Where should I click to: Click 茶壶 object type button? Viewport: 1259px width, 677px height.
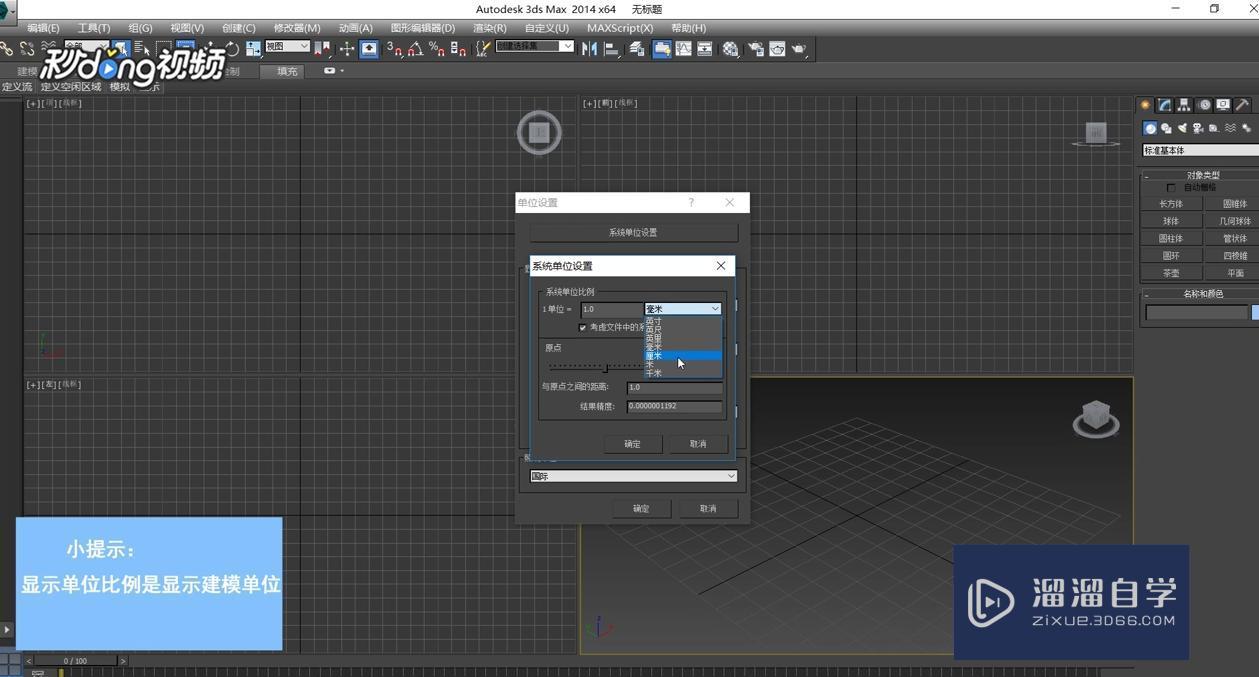tap(1171, 273)
